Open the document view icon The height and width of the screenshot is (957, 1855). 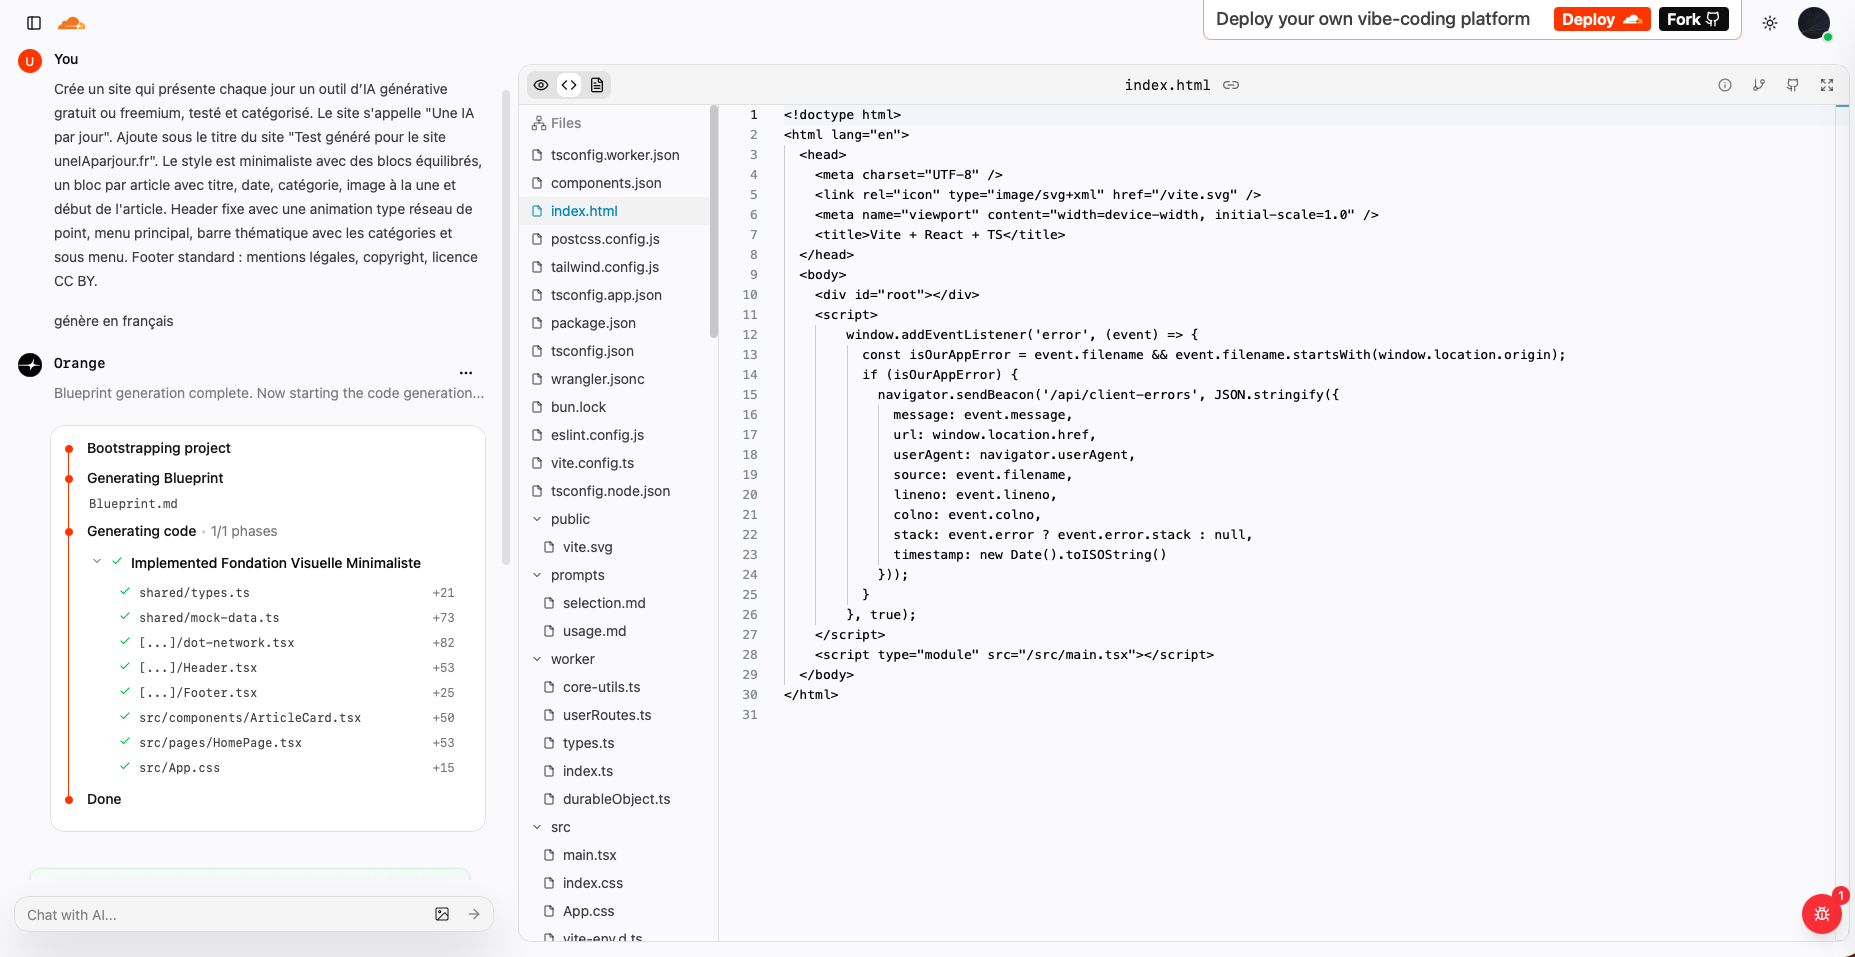coord(597,85)
